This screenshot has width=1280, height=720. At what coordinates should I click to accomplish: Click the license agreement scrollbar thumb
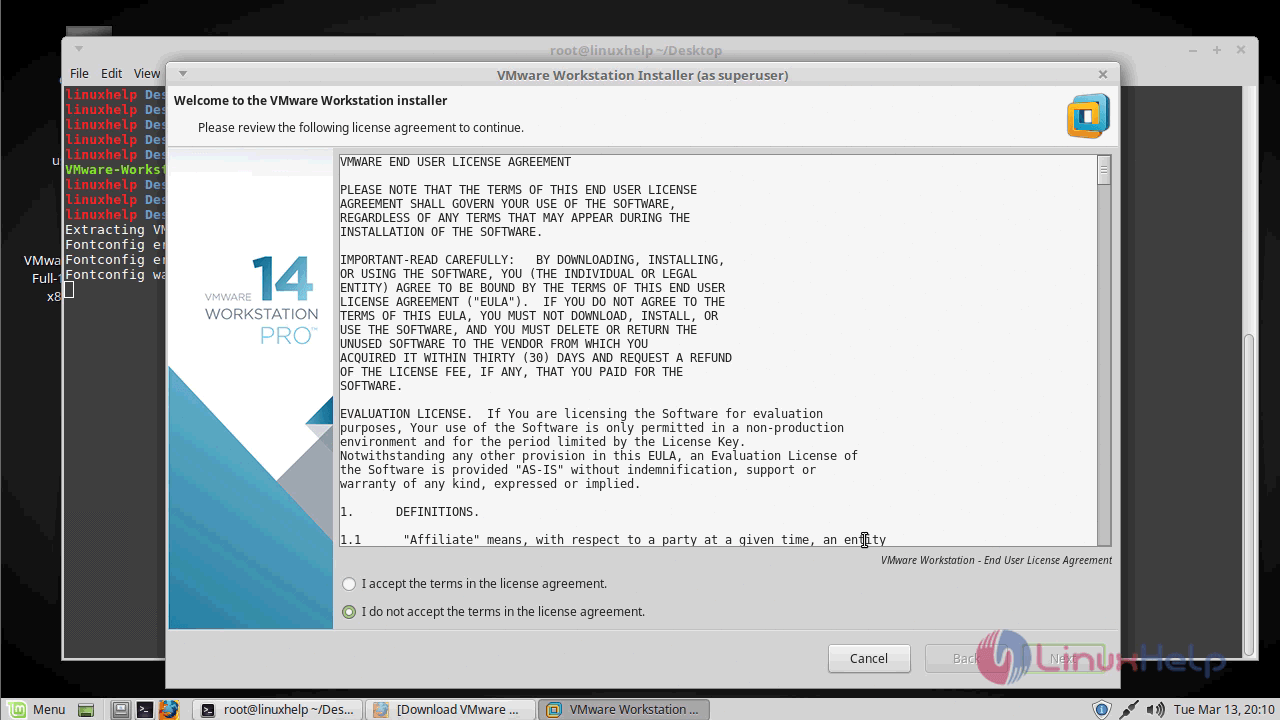point(1104,170)
